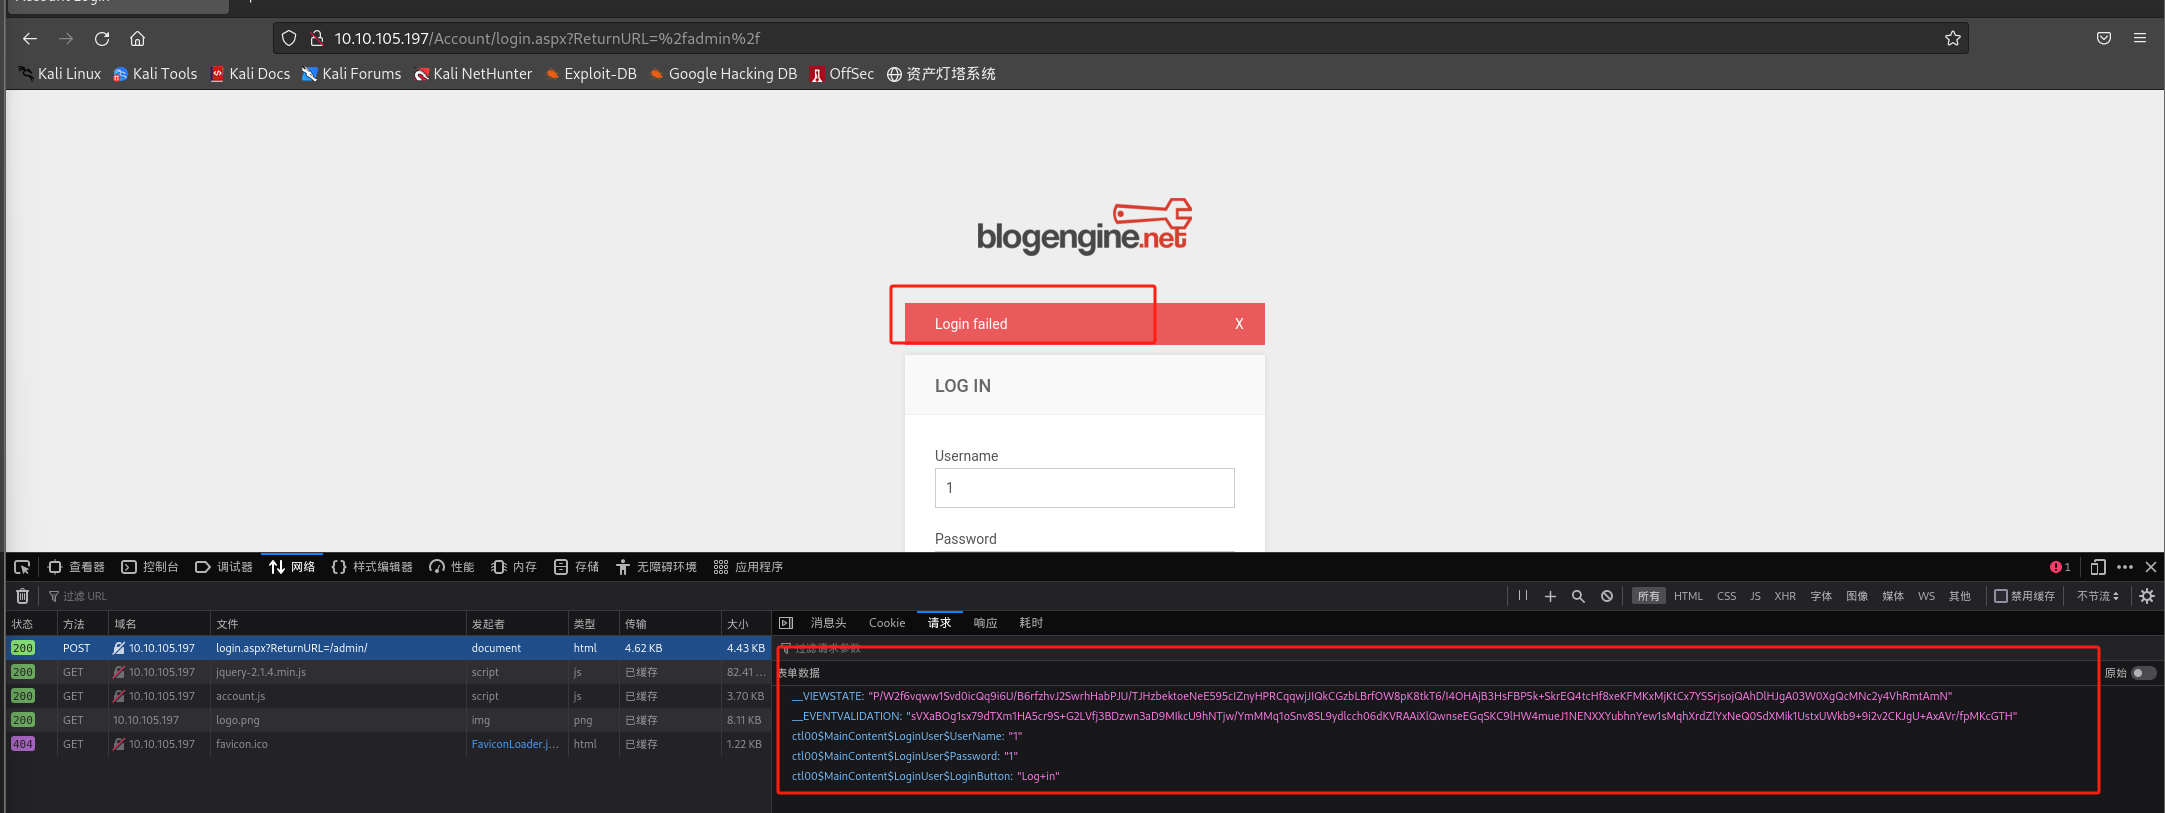Filter requests by HTML type
The width and height of the screenshot is (2165, 813).
tap(1688, 596)
